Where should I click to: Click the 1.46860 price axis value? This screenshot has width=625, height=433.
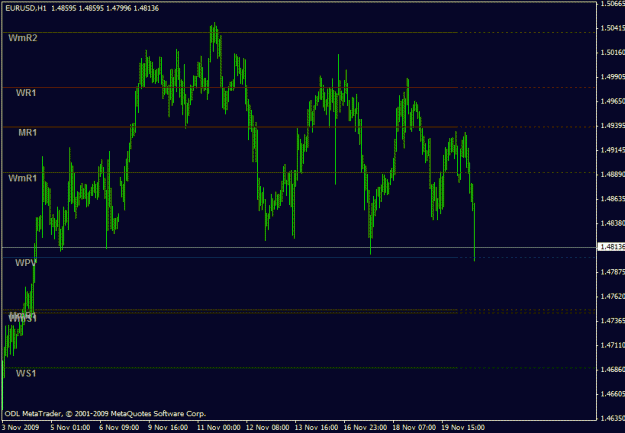(x=613, y=370)
